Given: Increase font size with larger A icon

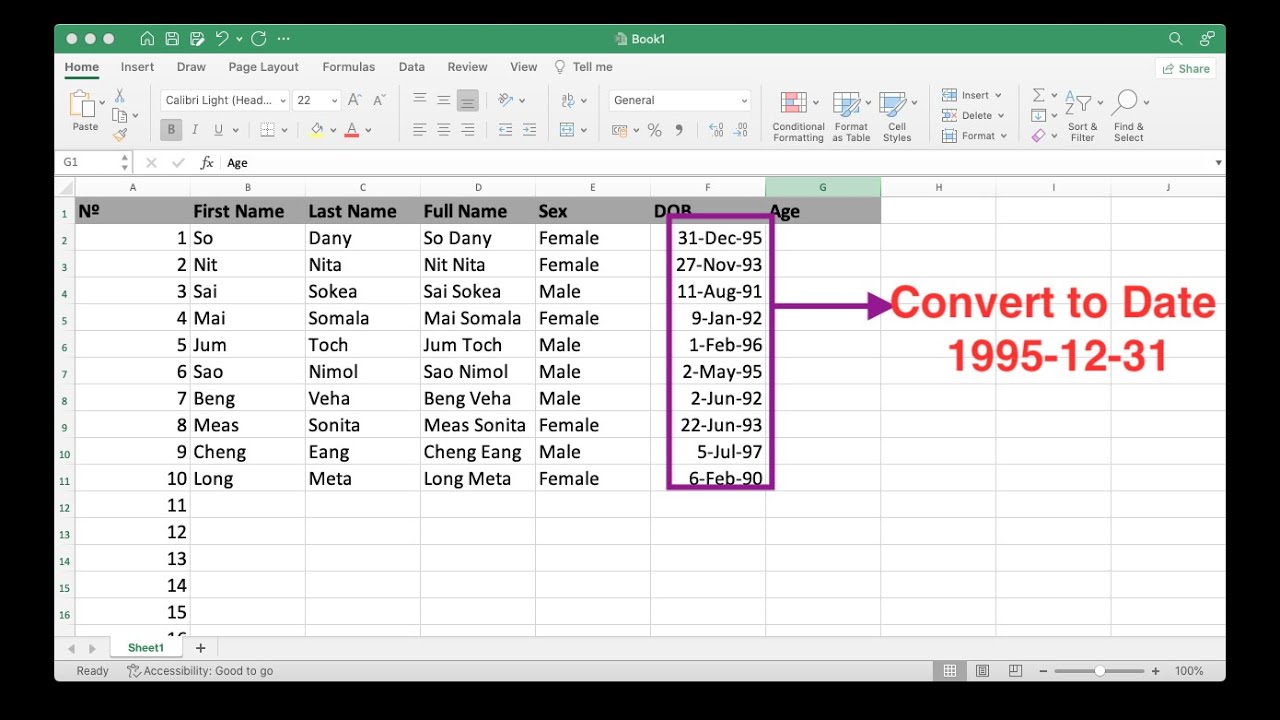Looking at the screenshot, I should pos(355,100).
